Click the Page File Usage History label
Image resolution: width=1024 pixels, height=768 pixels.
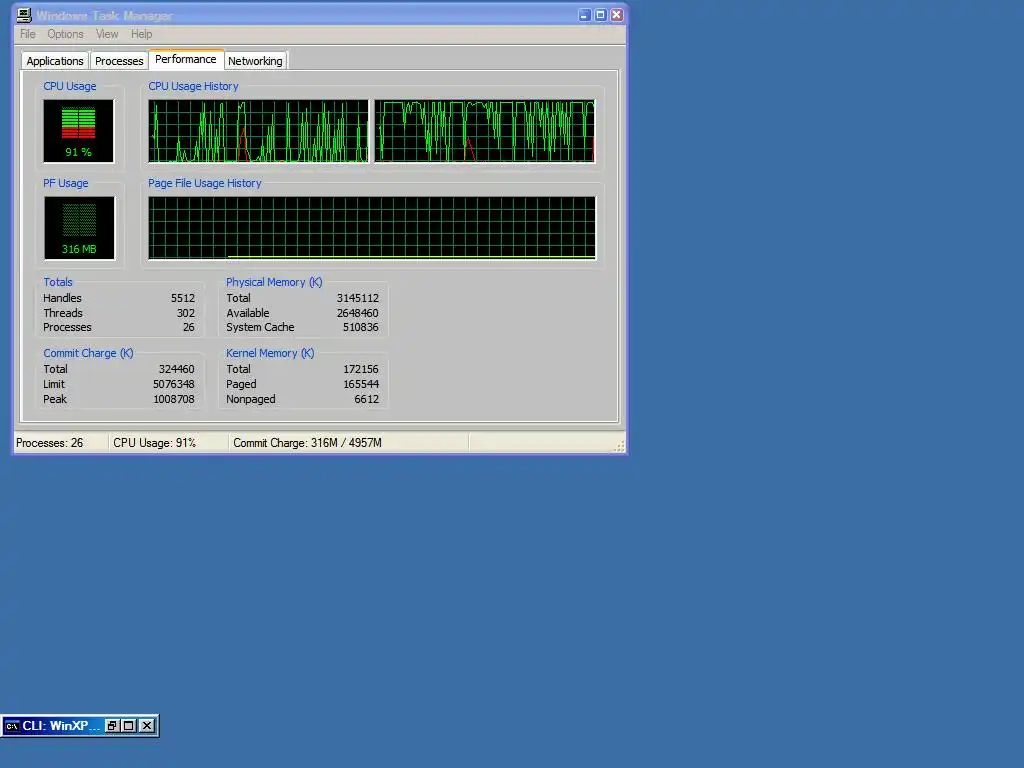point(204,184)
